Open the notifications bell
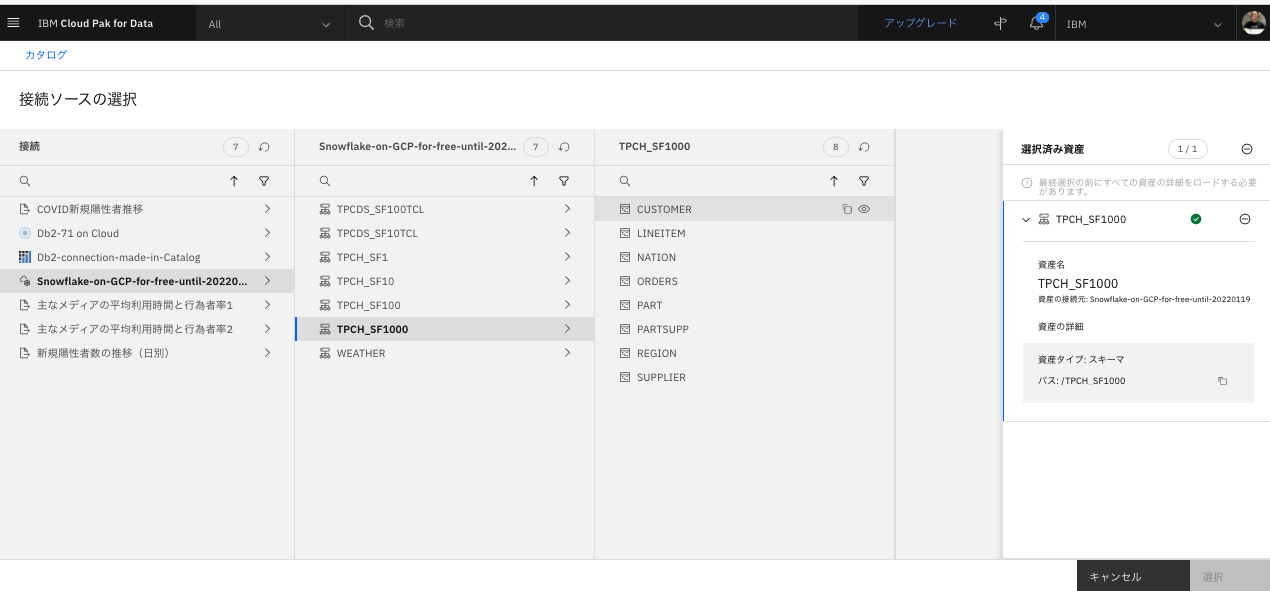Image resolution: width=1270 pixels, height=591 pixels. [x=1037, y=23]
